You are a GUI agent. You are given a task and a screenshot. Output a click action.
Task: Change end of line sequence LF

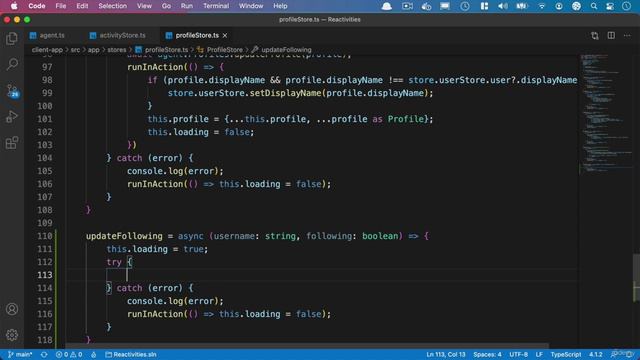coord(539,354)
